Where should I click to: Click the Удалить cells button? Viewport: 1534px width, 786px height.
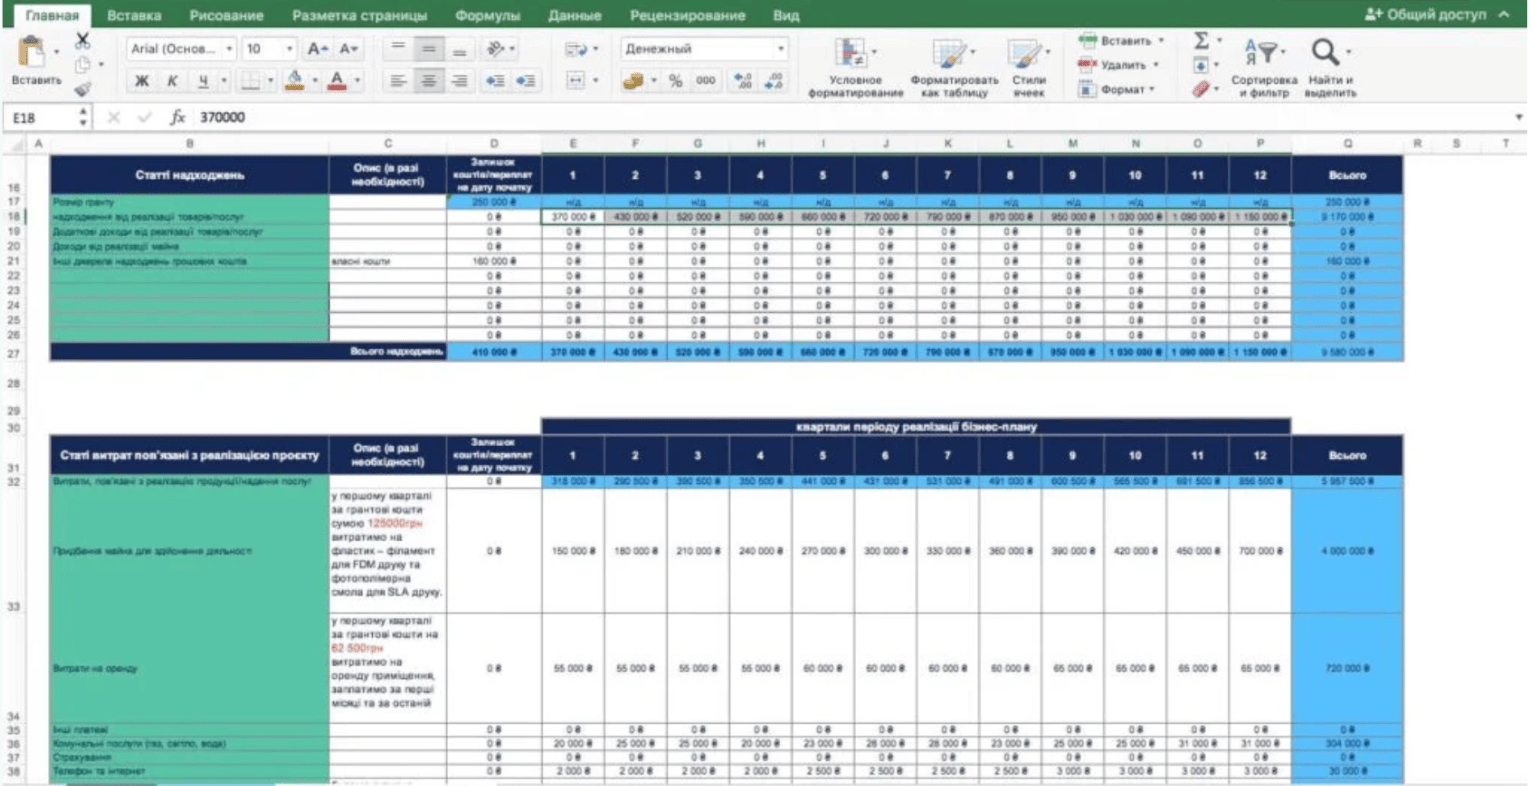pyautogui.click(x=1119, y=65)
